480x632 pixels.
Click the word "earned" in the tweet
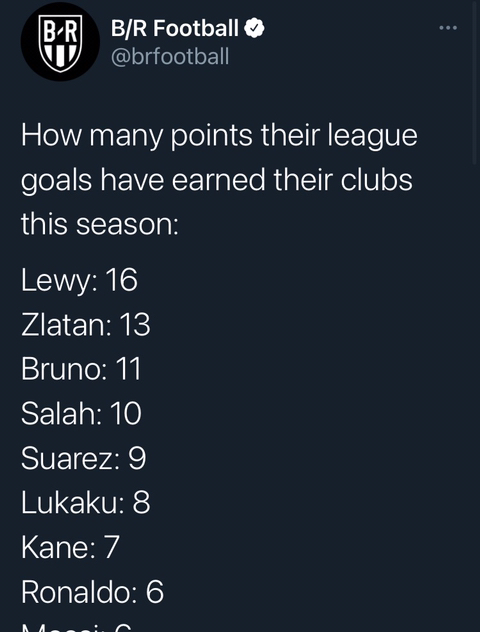click(218, 180)
